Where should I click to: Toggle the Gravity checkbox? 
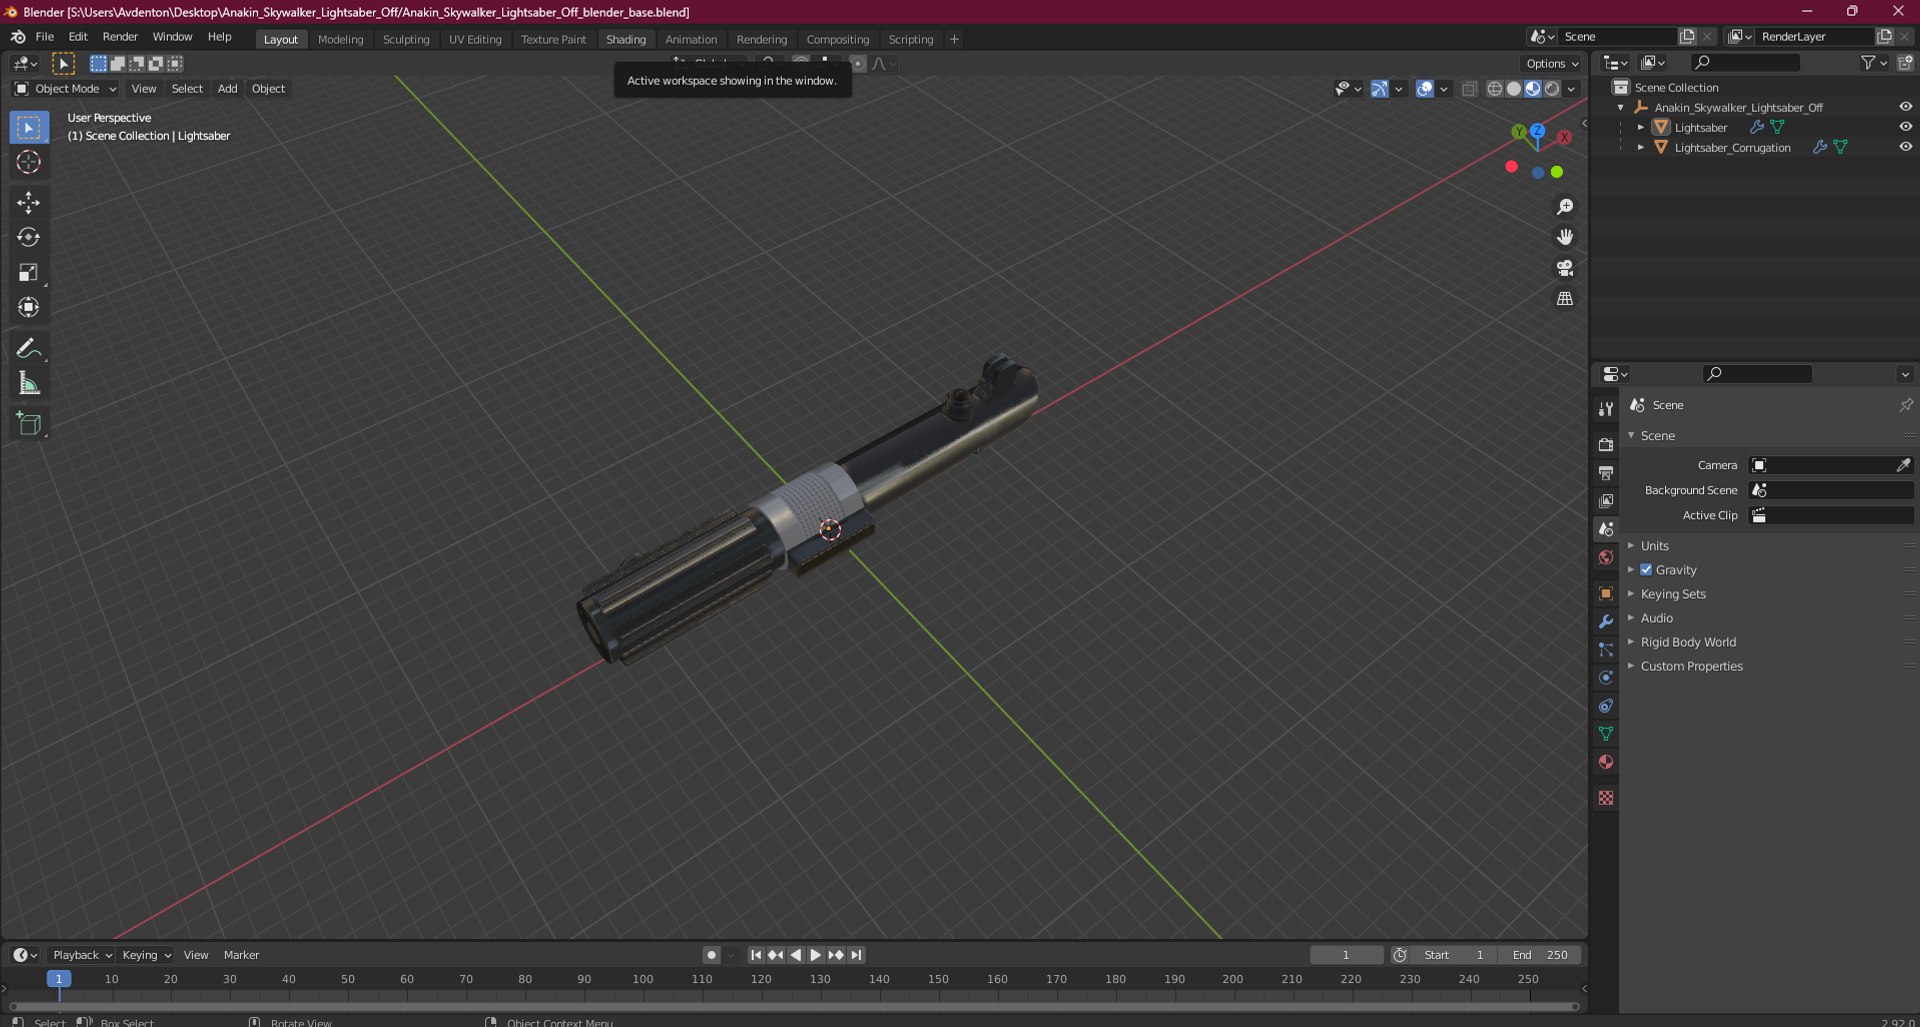pyautogui.click(x=1646, y=570)
